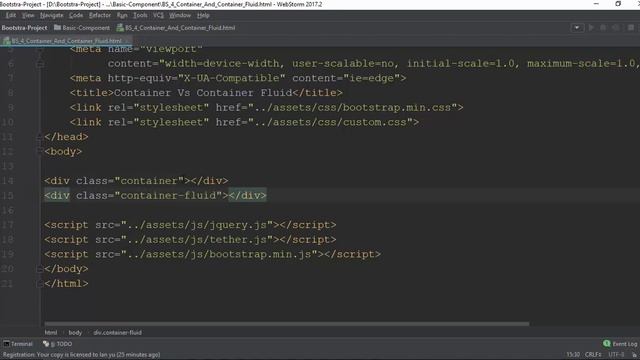Open the run configuration dropdown
The height and width of the screenshot is (360, 640).
577,28
